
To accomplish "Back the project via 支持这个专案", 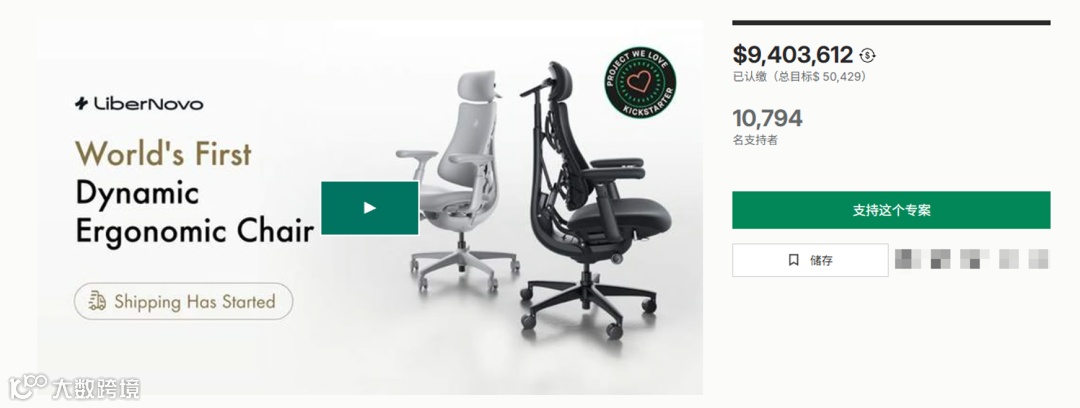I will coord(891,210).
